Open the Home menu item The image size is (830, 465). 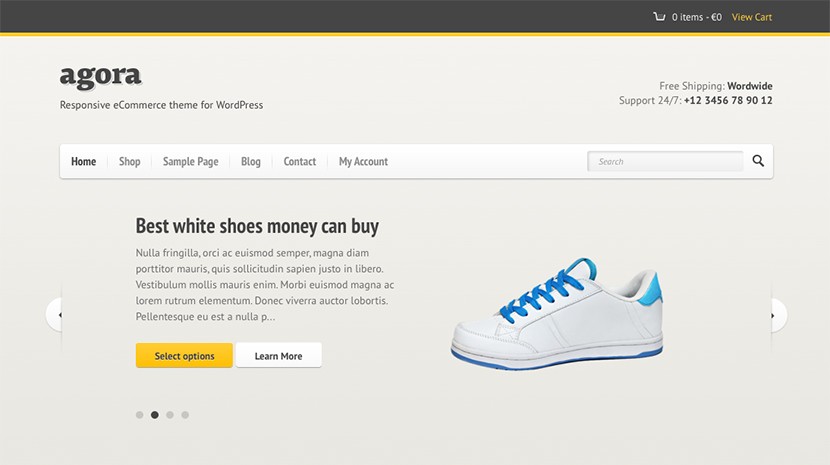click(x=84, y=162)
